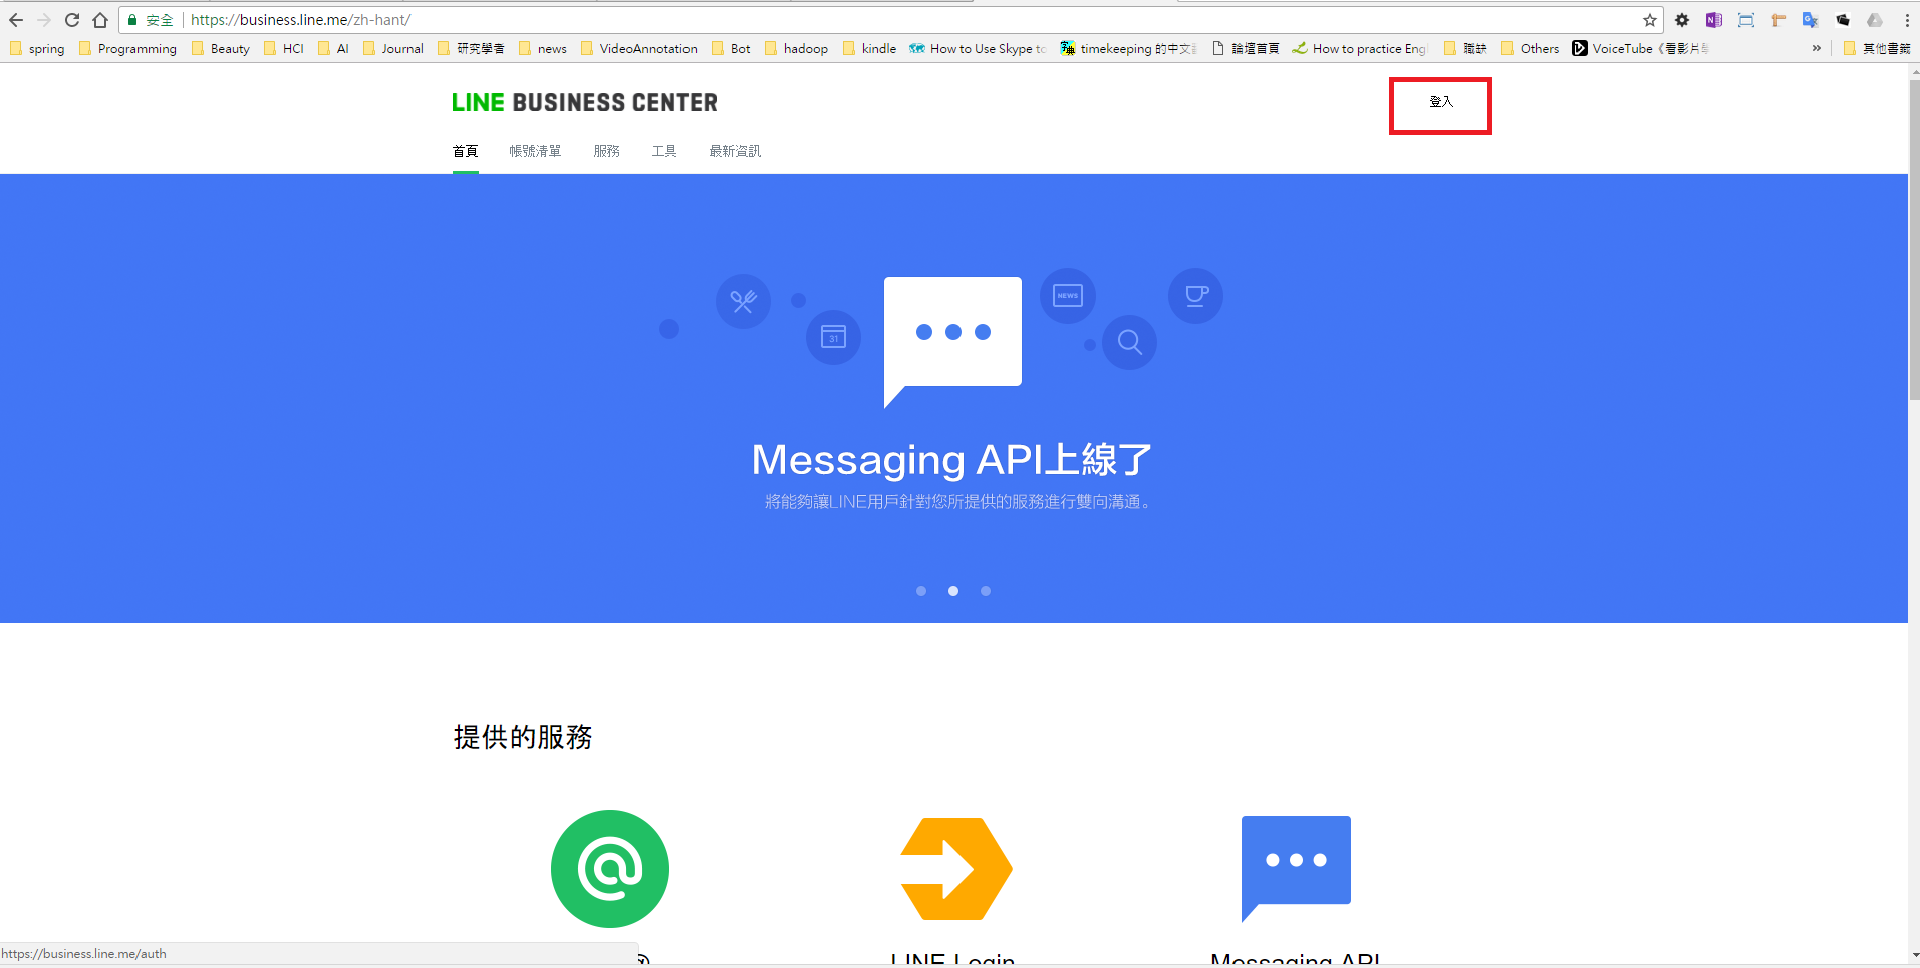Screen dimensions: 1920x968
Task: Select the second carousel dot
Action: [x=953, y=591]
